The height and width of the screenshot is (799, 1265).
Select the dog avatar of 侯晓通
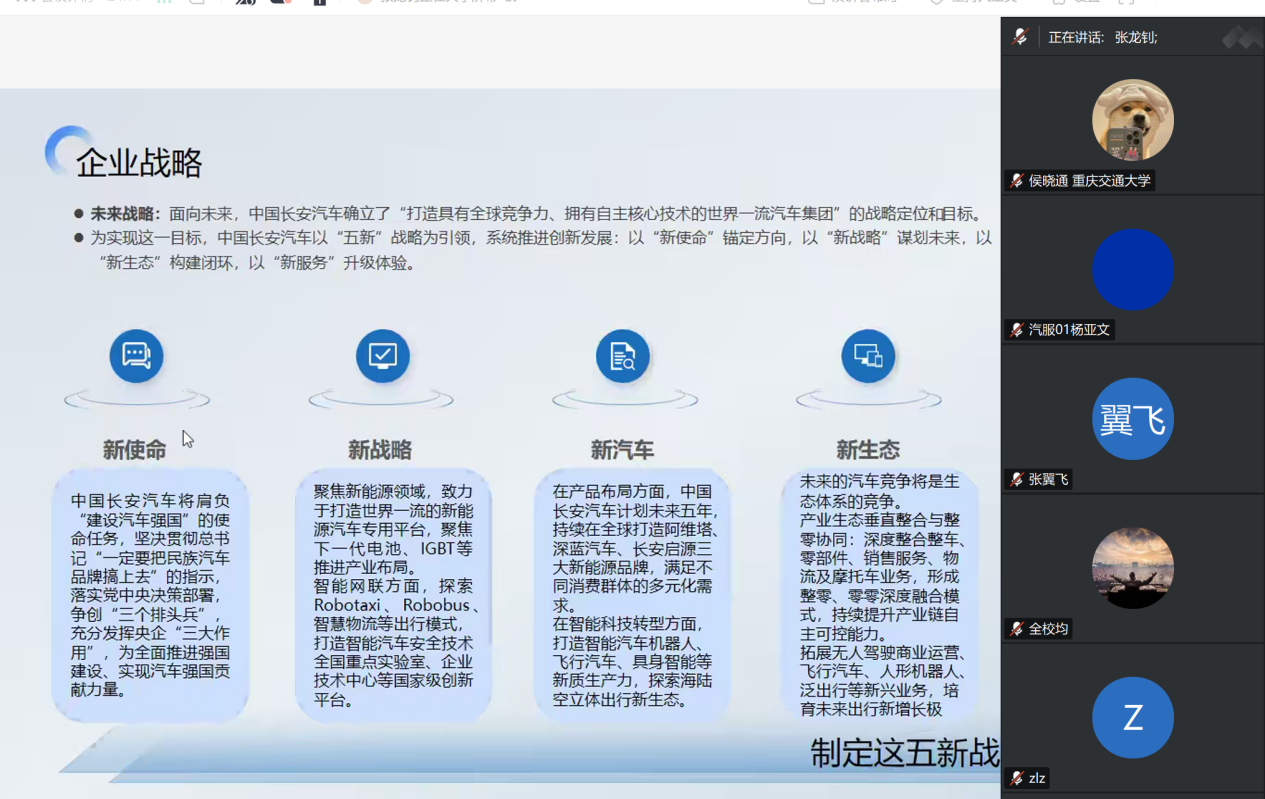pos(1132,120)
